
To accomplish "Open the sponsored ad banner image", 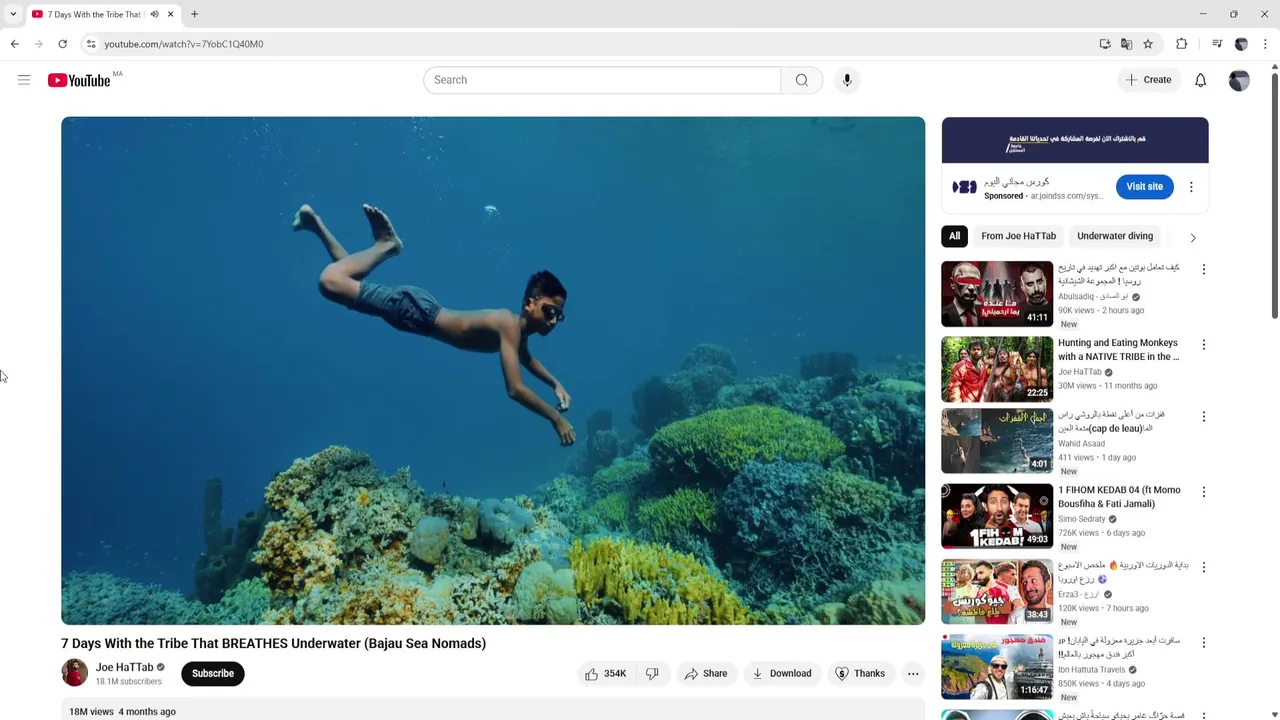I will point(1075,140).
